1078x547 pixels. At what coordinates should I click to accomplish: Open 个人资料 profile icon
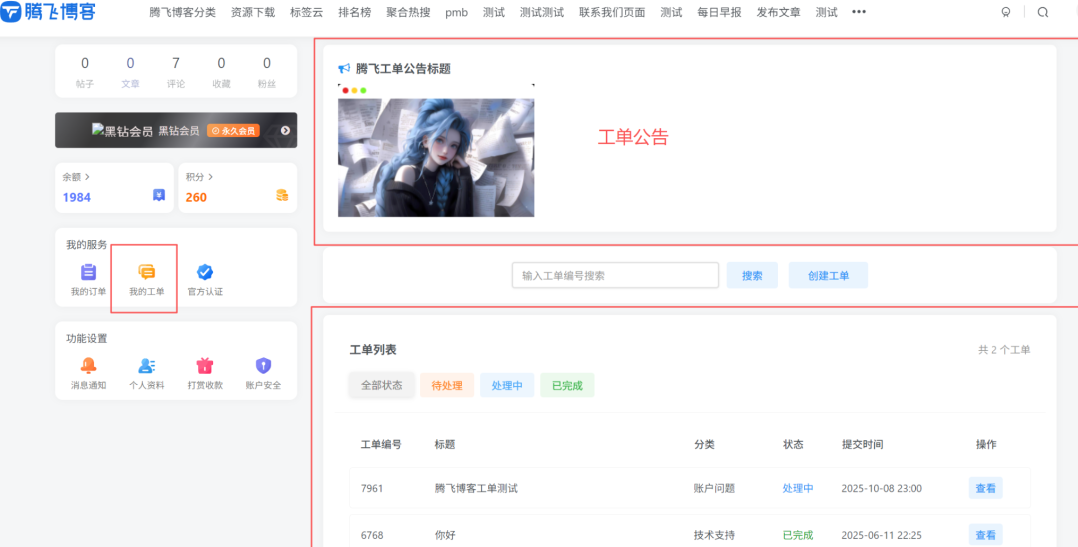click(146, 366)
